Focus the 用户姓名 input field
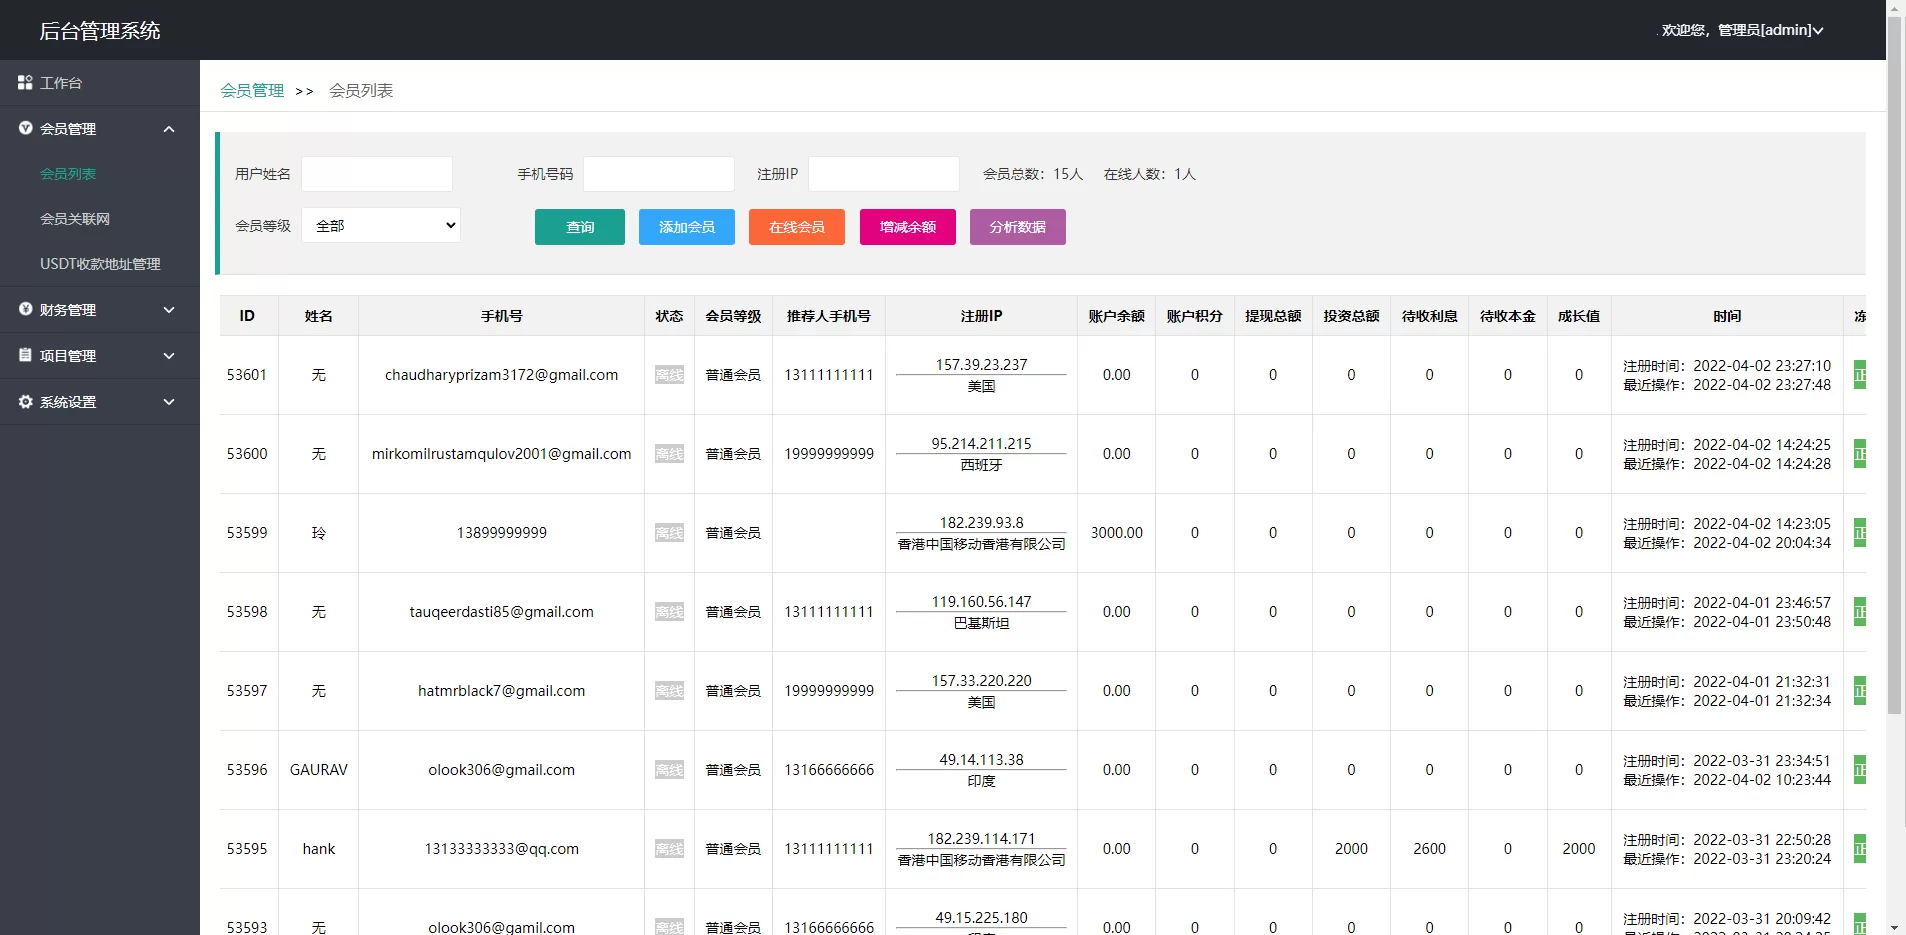 tap(377, 174)
